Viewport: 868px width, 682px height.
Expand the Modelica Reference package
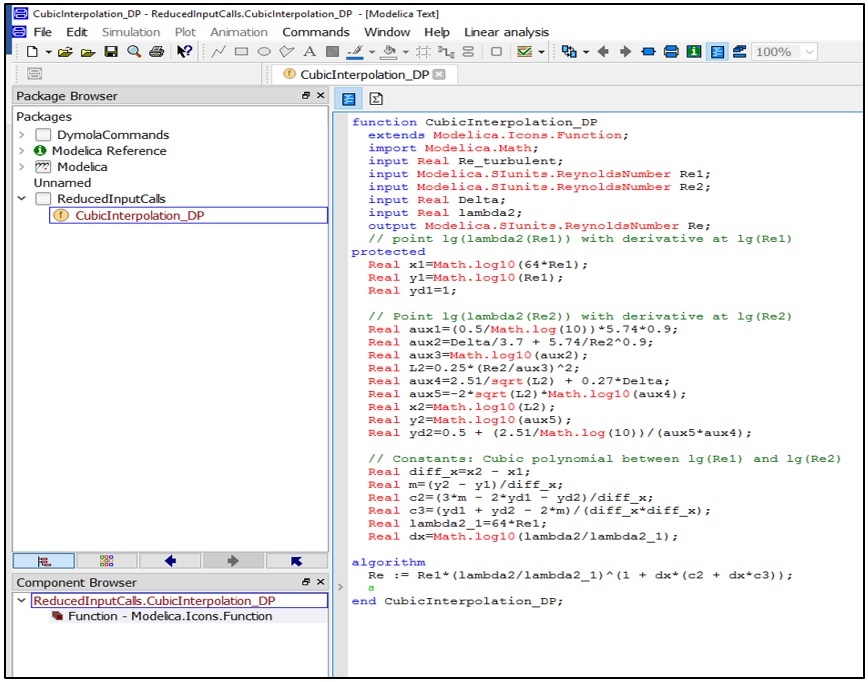[21, 151]
